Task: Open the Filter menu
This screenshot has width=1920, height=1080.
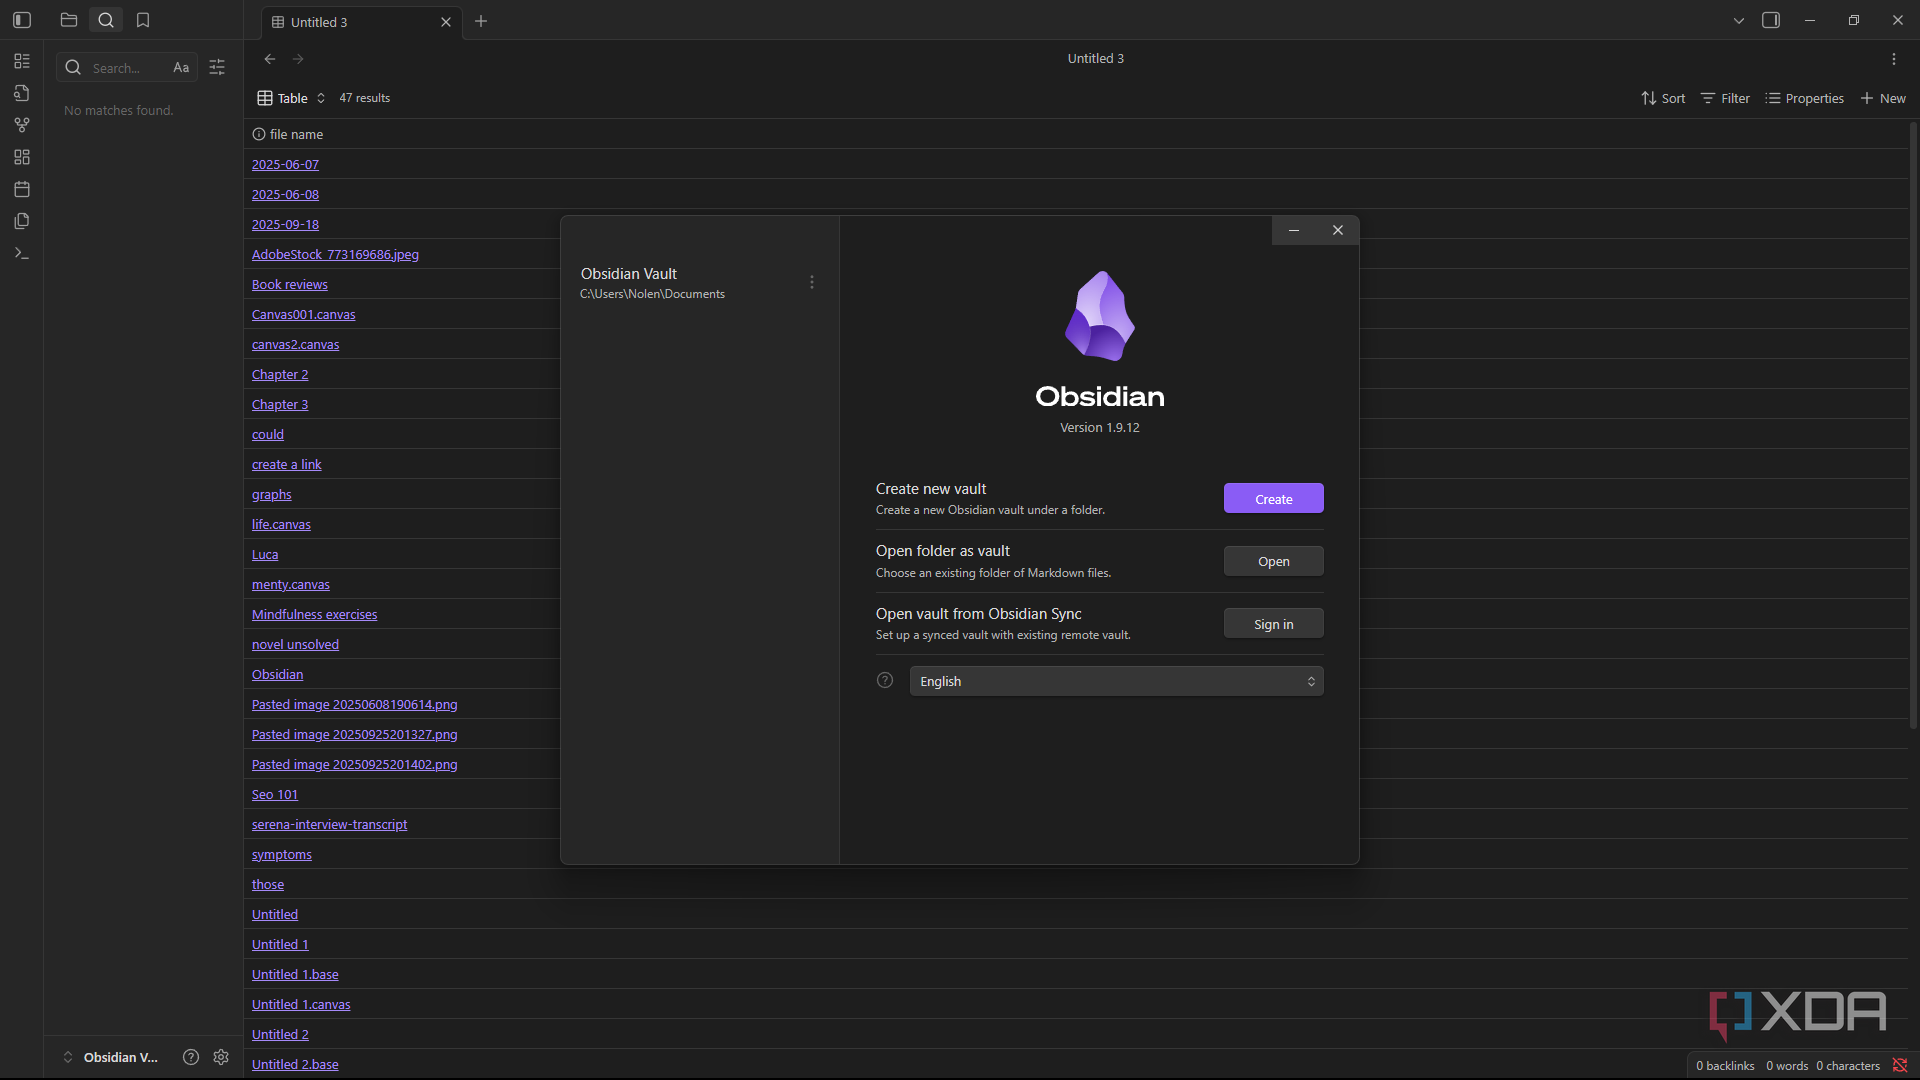Action: [1725, 98]
